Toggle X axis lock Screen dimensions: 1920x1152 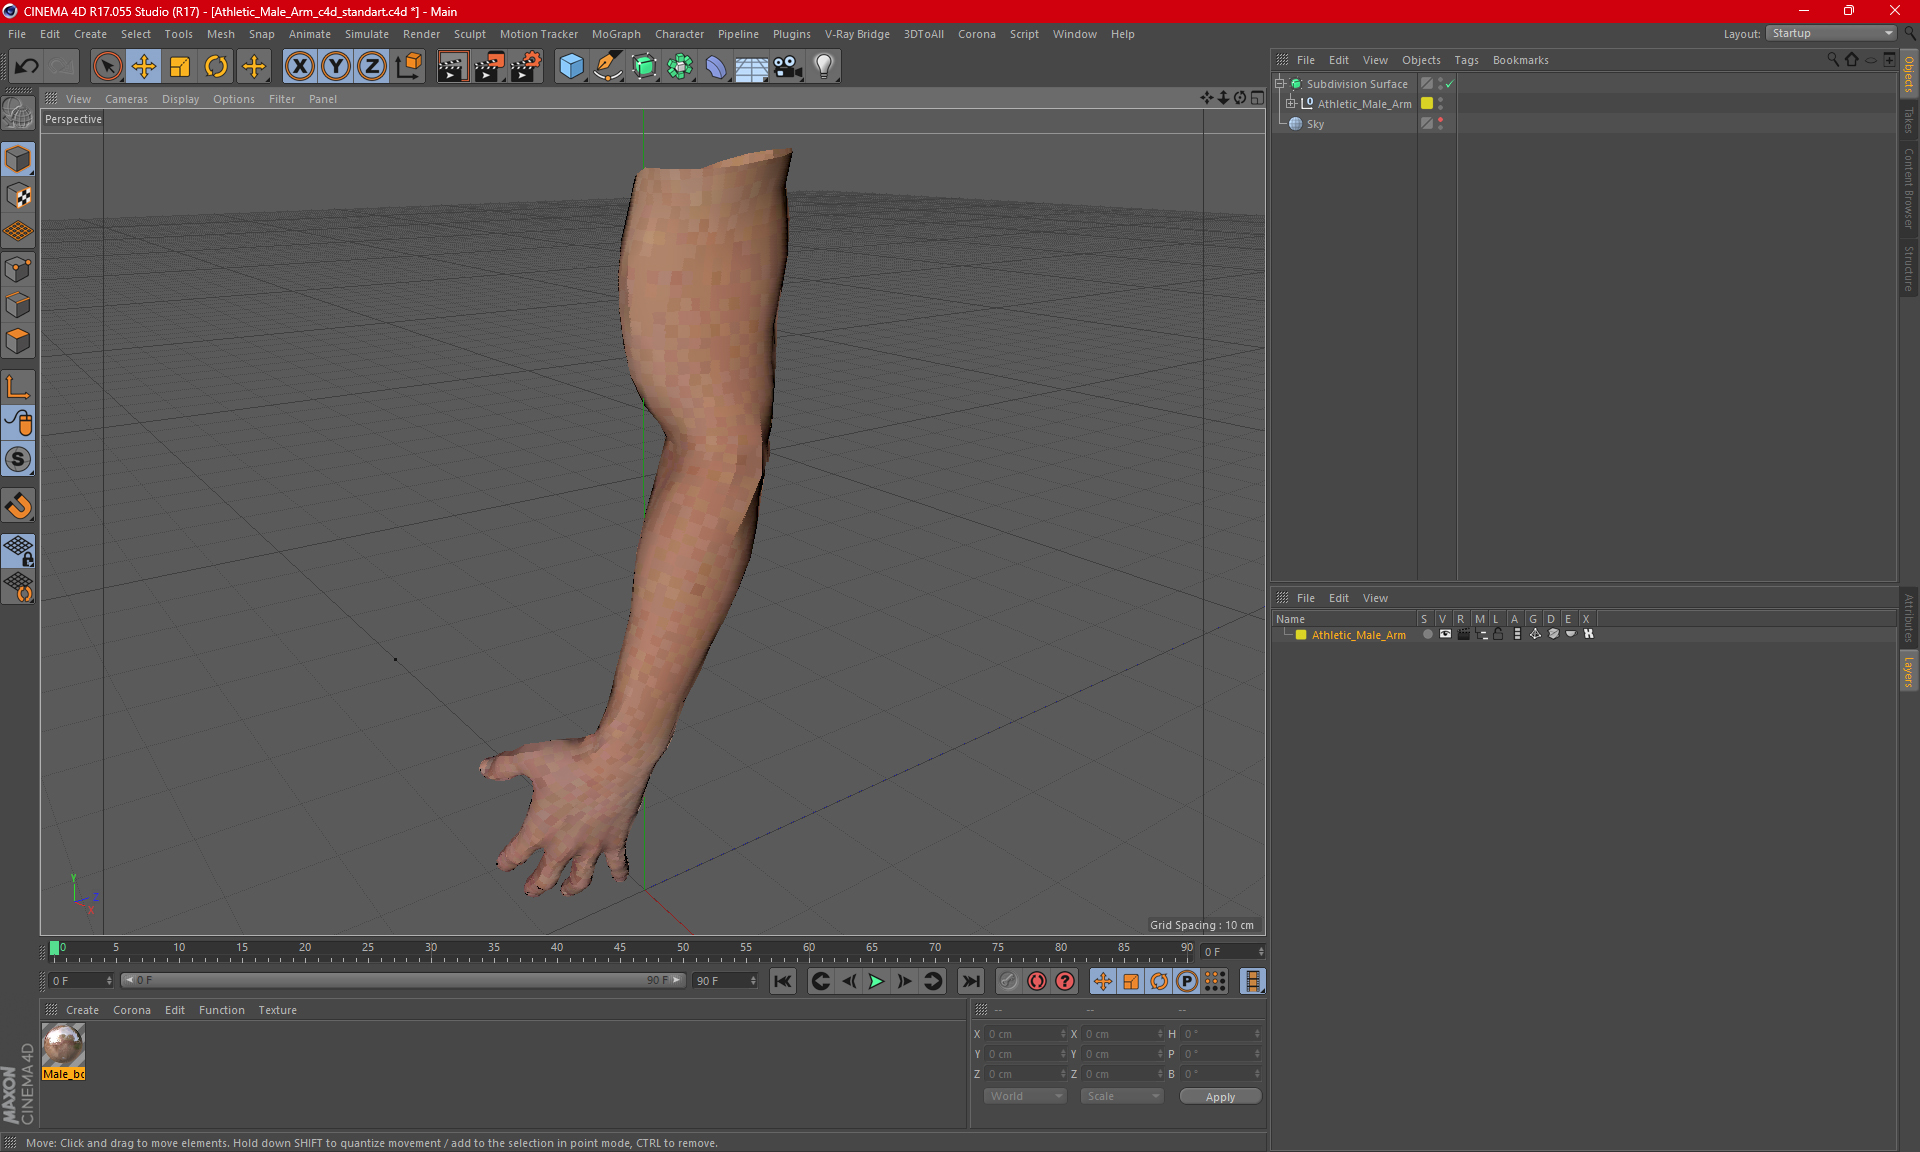point(299,67)
